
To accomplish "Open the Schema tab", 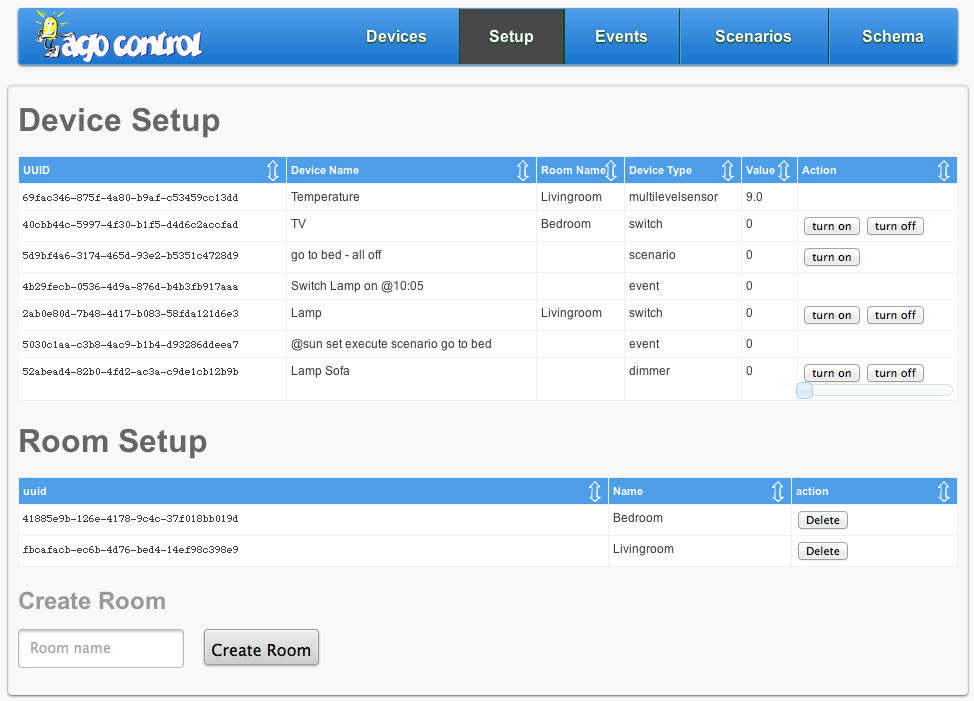I will click(x=893, y=37).
